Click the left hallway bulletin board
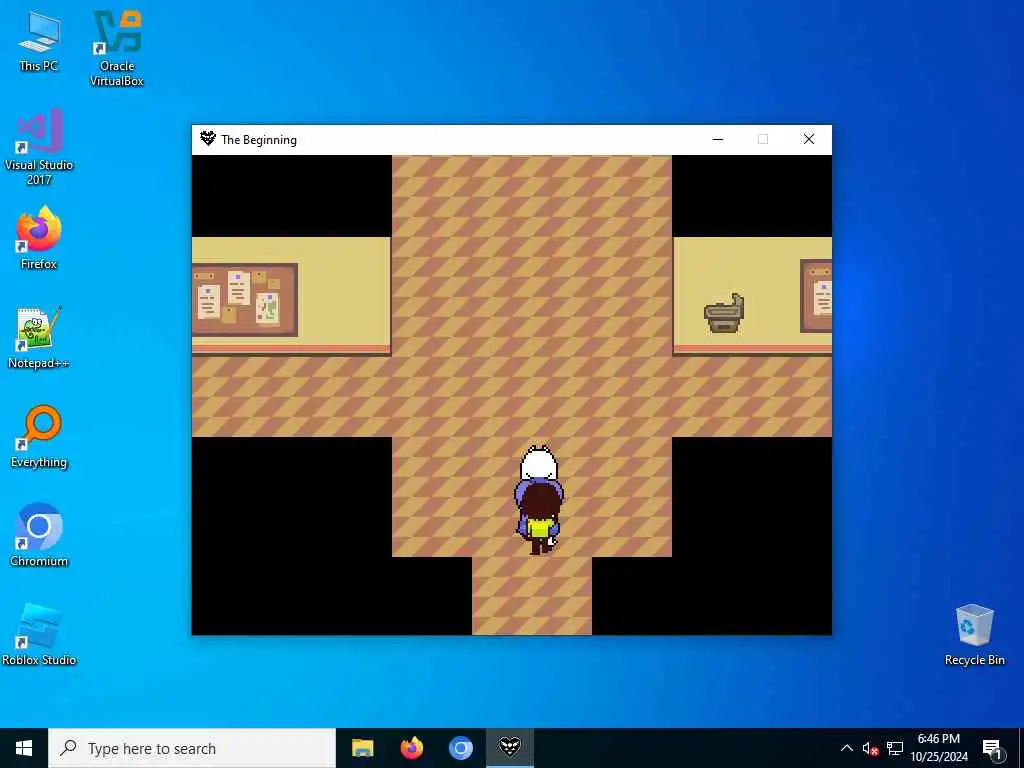 [x=245, y=300]
